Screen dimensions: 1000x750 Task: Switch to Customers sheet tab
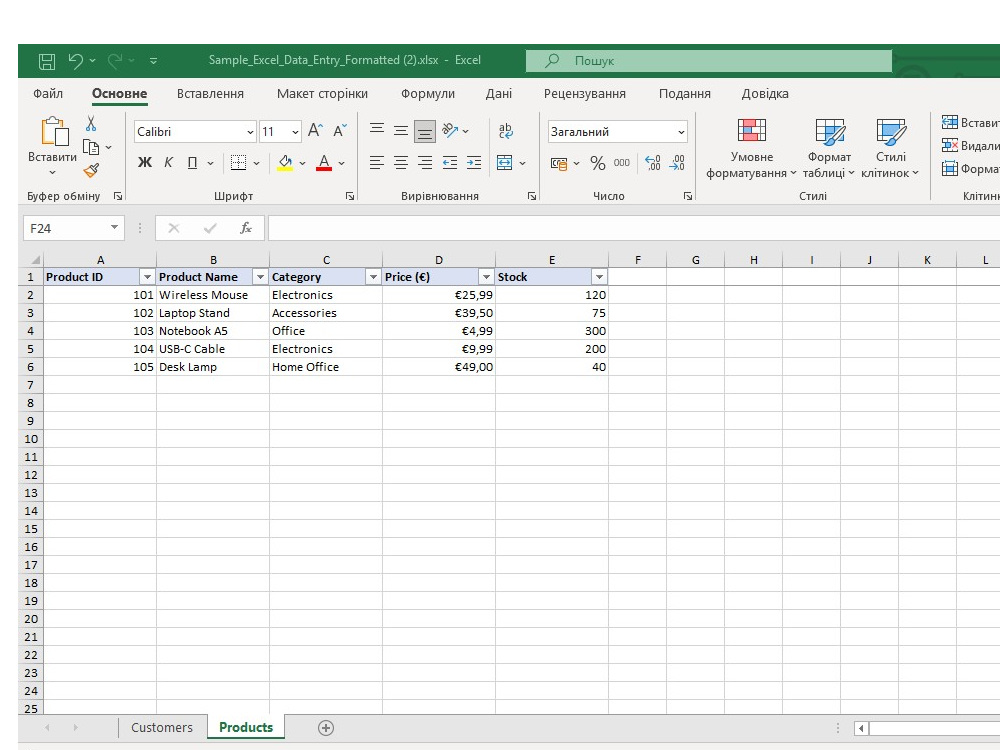(x=162, y=728)
